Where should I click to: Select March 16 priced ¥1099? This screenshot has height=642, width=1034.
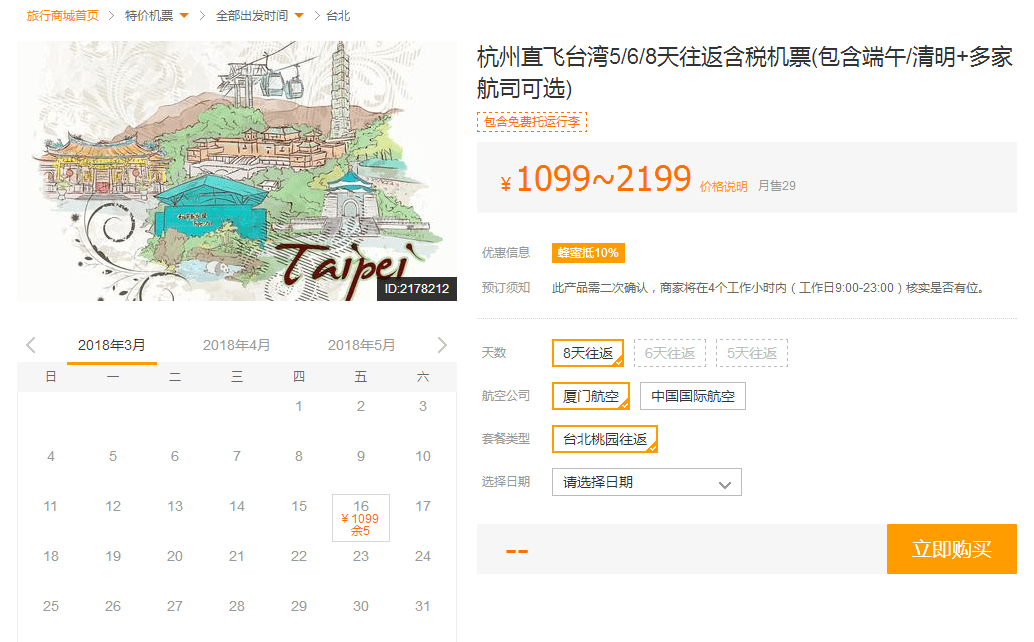(x=361, y=517)
